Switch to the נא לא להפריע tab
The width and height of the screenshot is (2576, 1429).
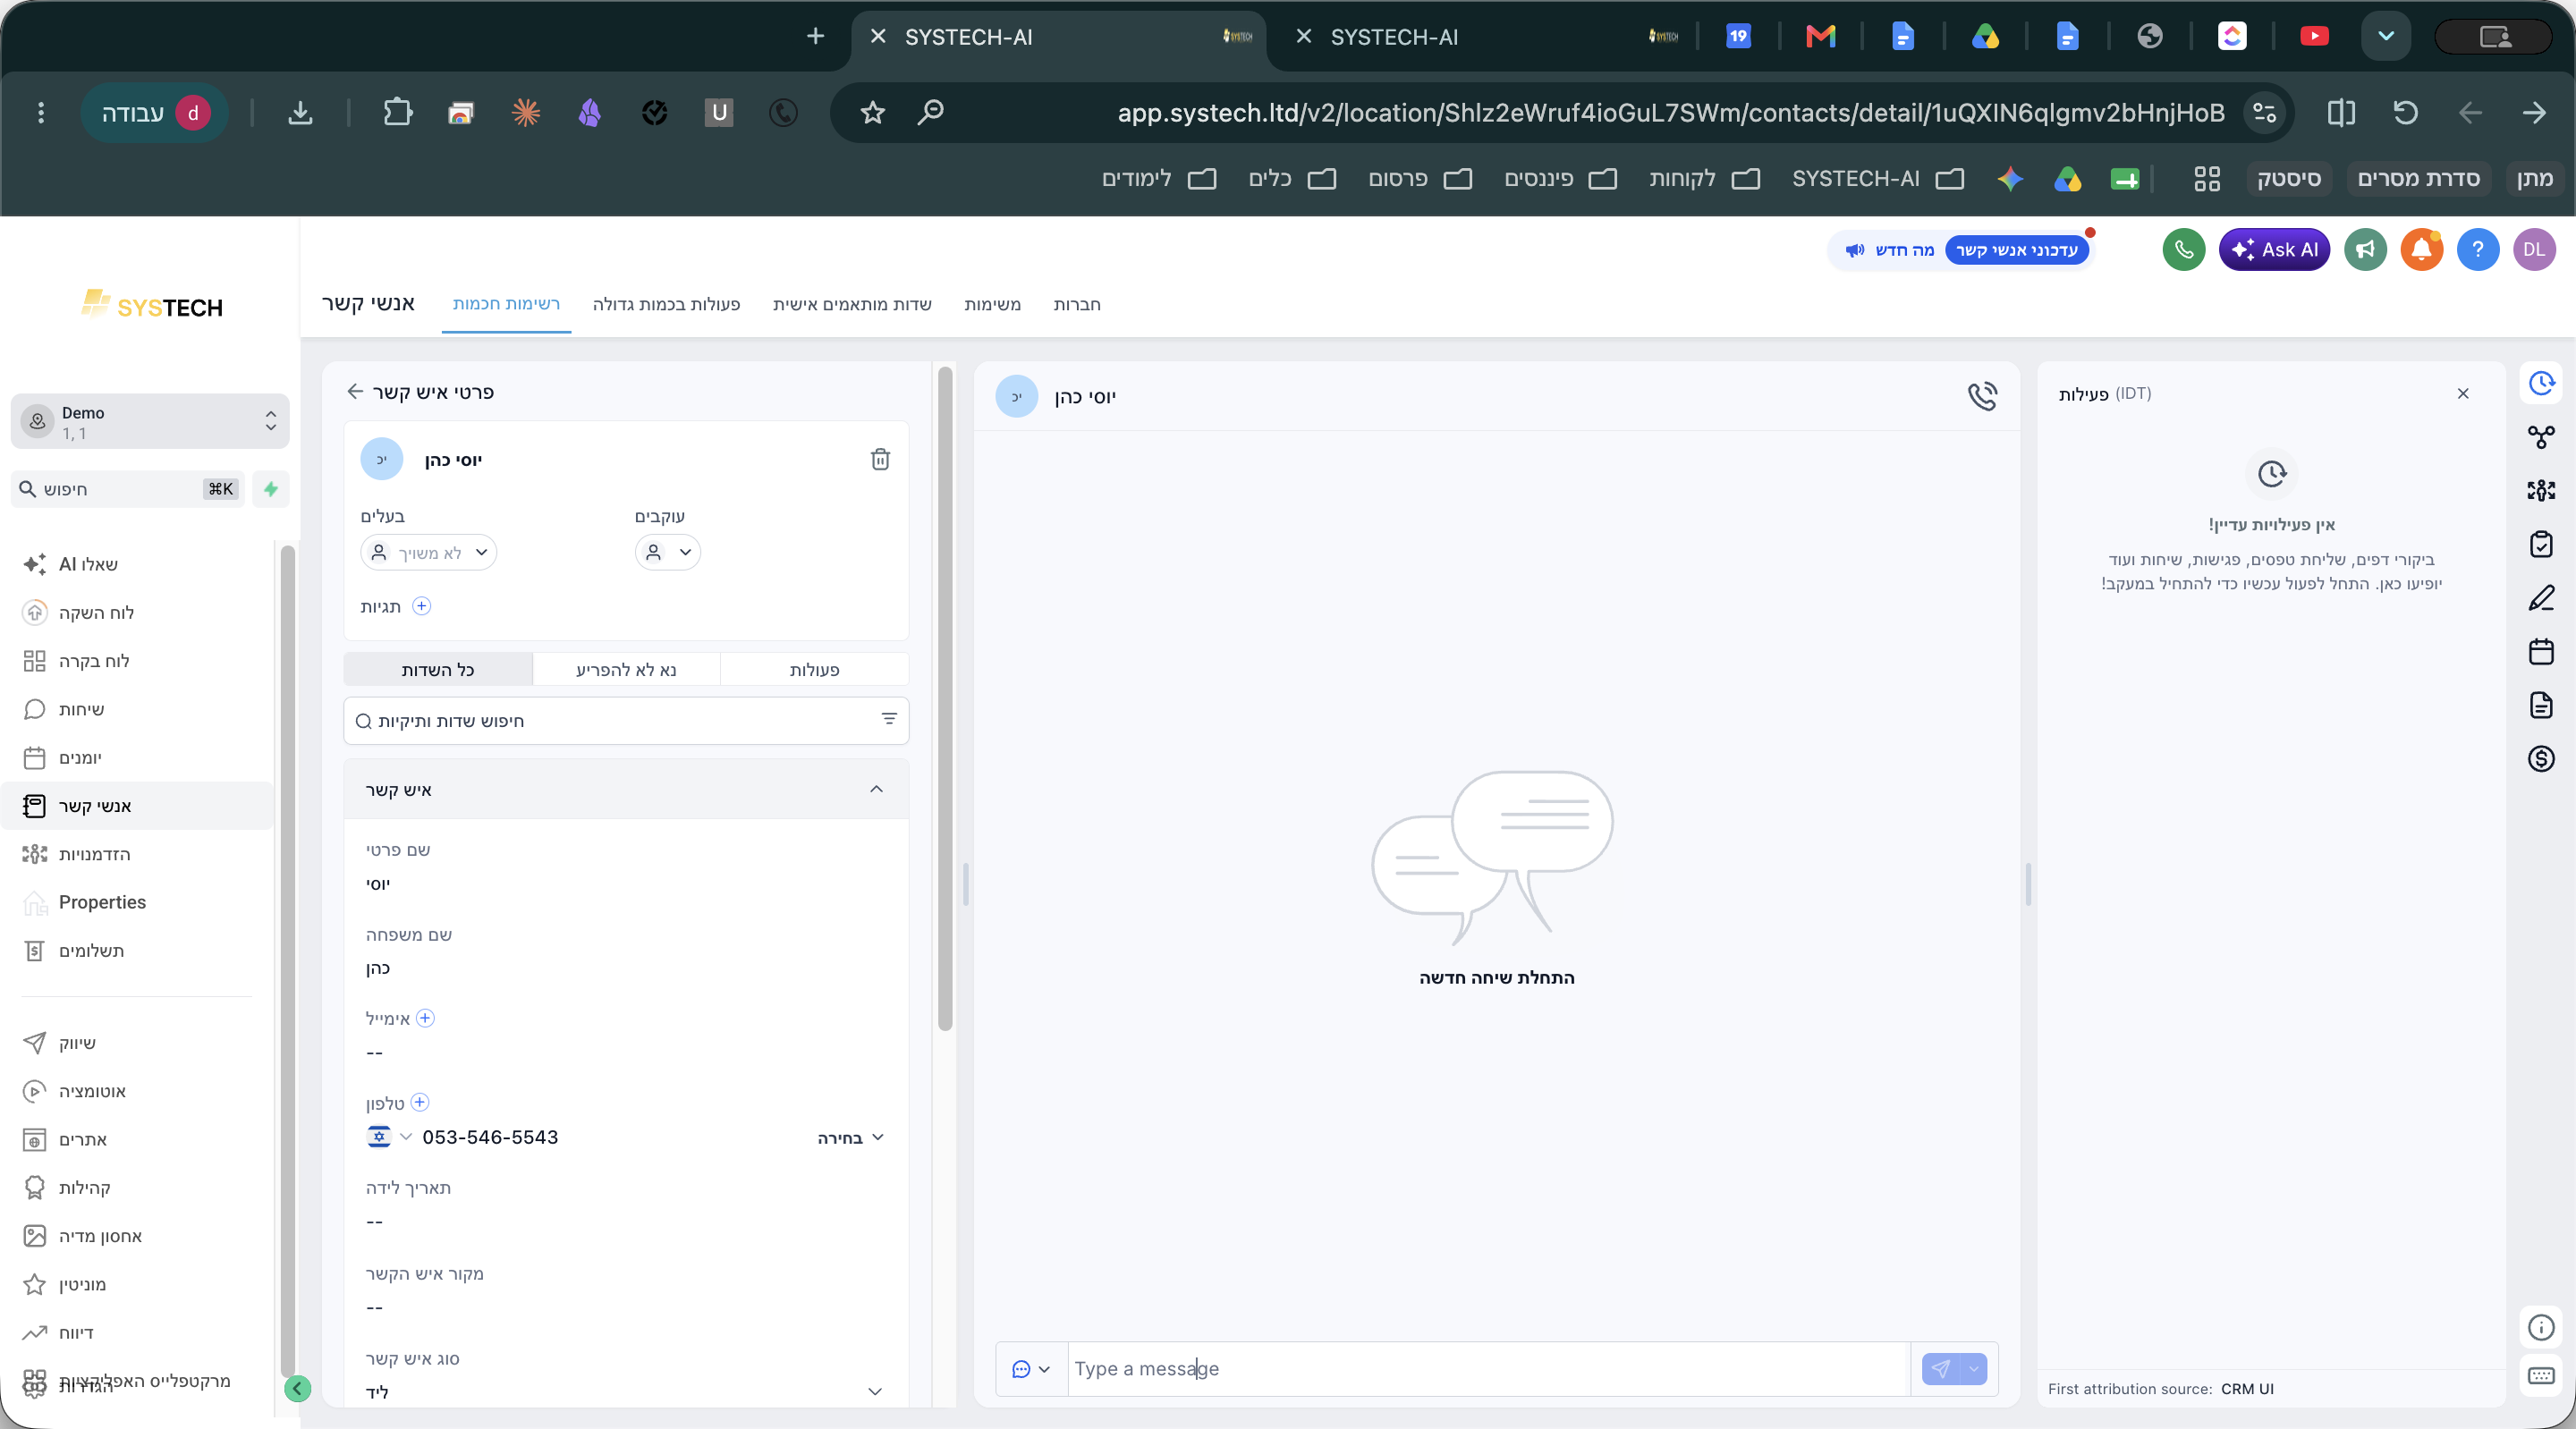tap(626, 670)
